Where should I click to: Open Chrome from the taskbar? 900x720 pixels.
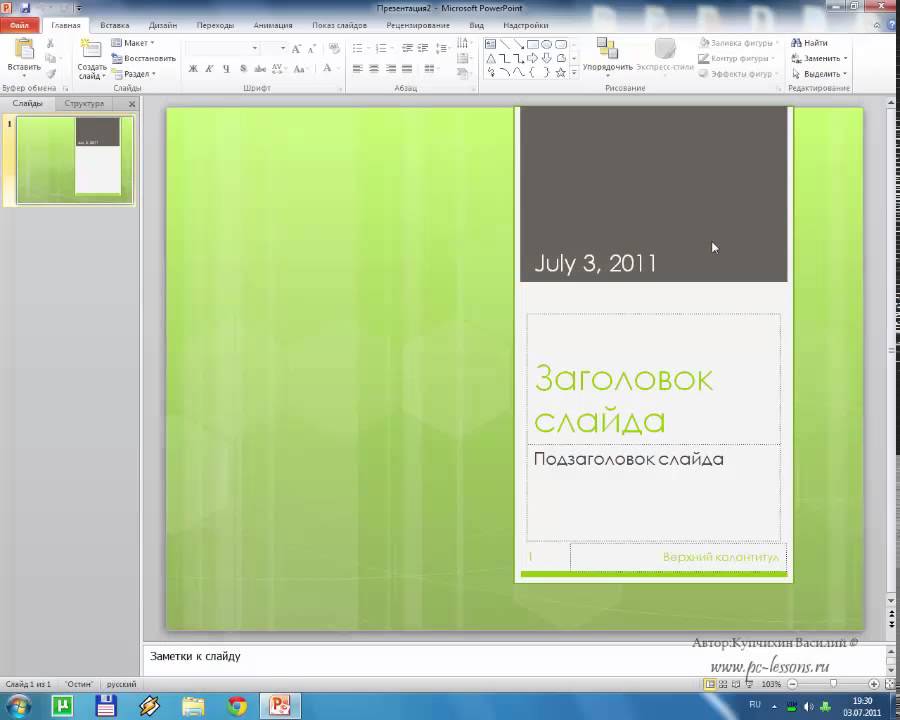[236, 706]
